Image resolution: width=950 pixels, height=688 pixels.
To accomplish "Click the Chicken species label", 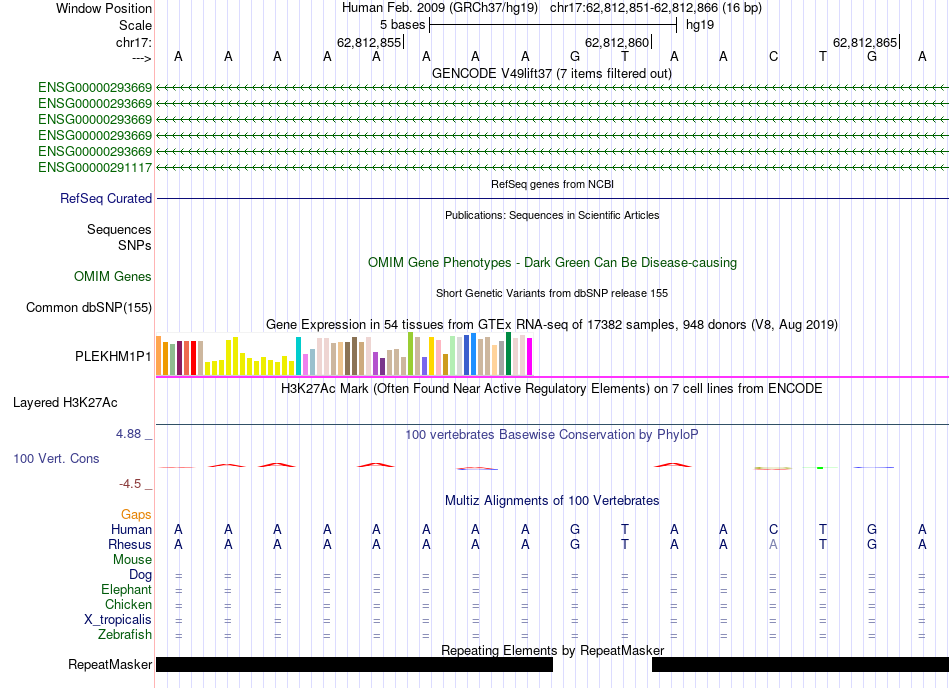I will (128, 604).
